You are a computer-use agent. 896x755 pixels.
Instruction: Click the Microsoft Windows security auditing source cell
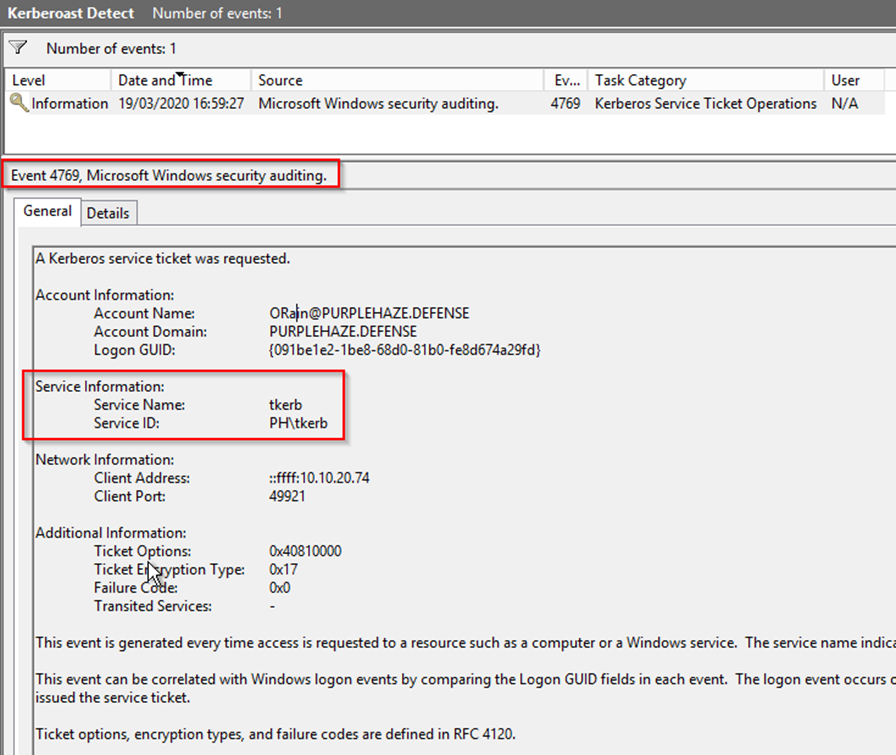(x=378, y=103)
